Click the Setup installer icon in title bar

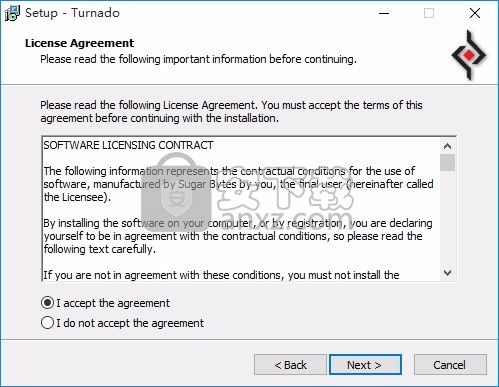(x=12, y=13)
